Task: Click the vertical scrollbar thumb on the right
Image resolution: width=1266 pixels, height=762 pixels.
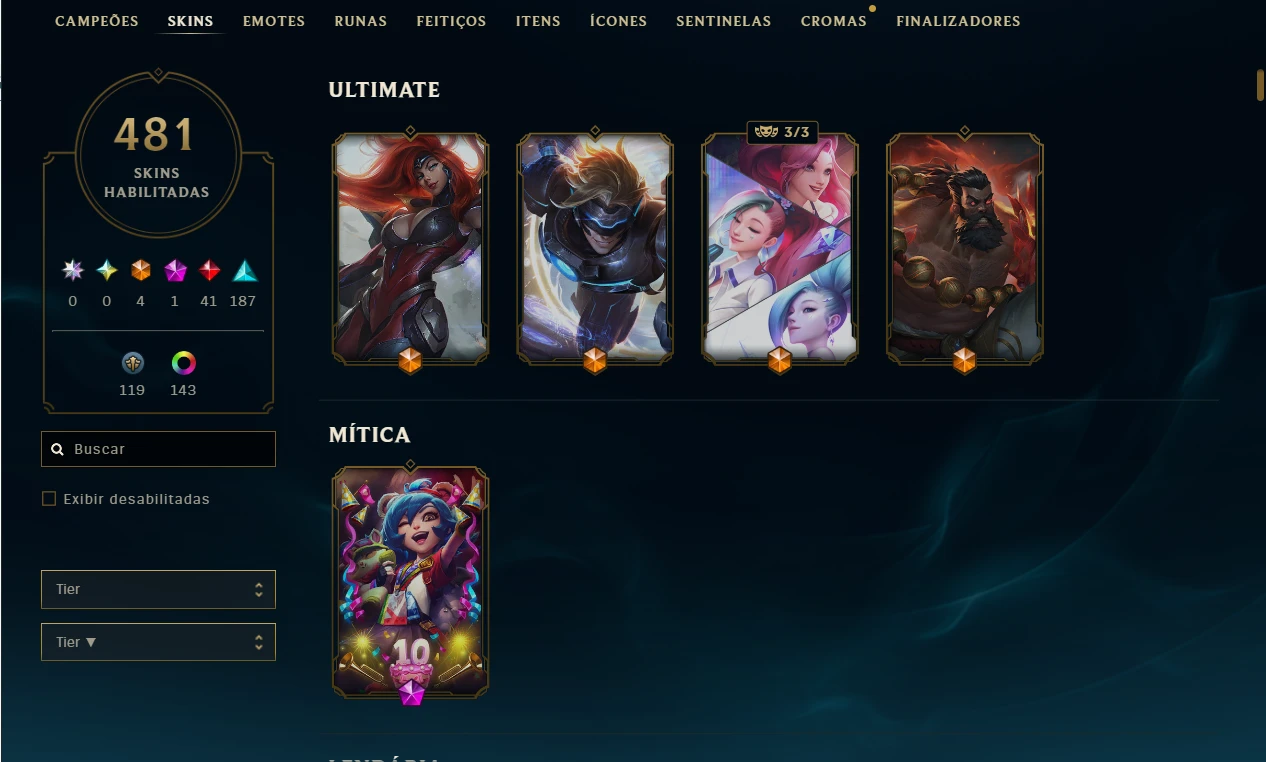Action: [x=1261, y=85]
